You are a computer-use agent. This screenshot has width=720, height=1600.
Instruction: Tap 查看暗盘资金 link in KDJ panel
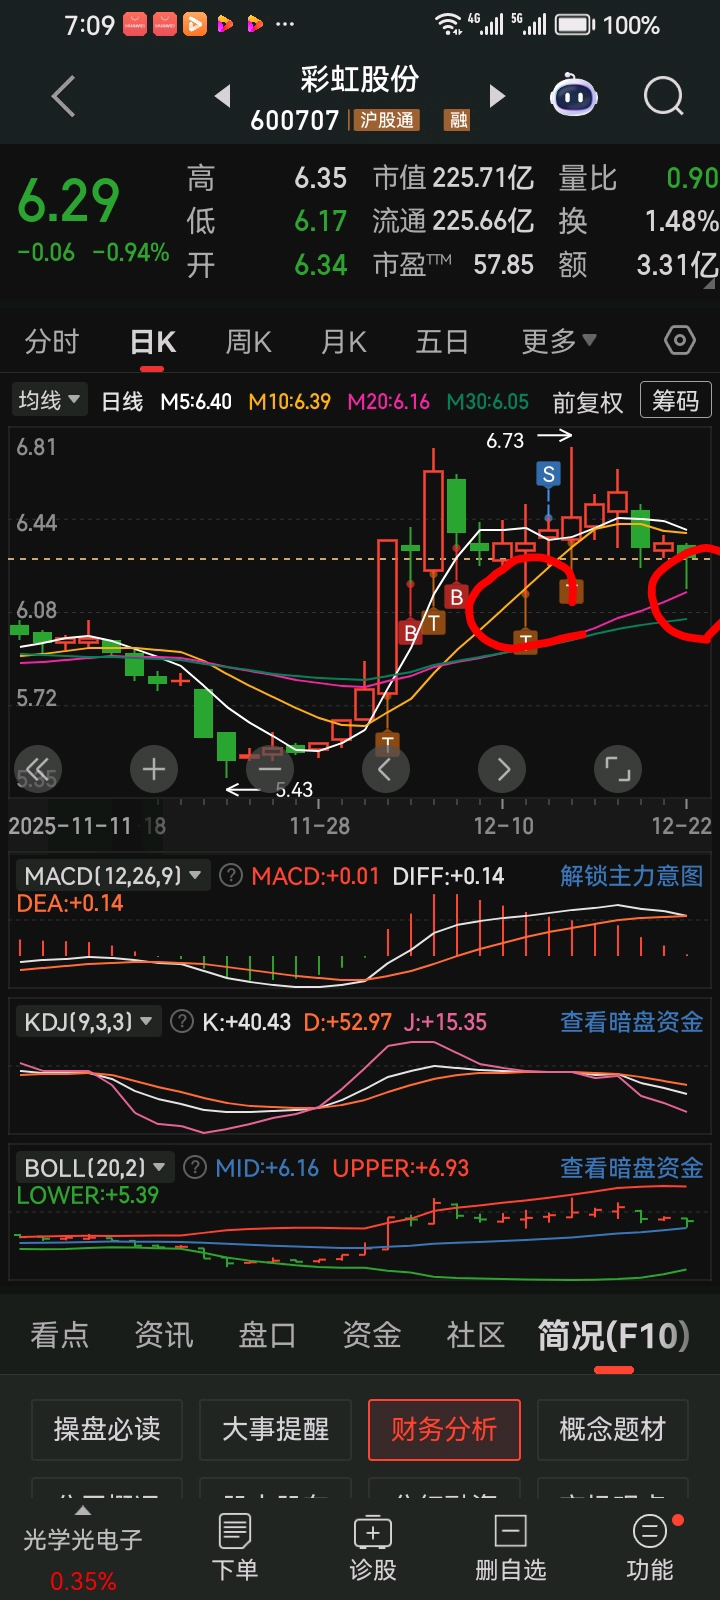tap(631, 1022)
